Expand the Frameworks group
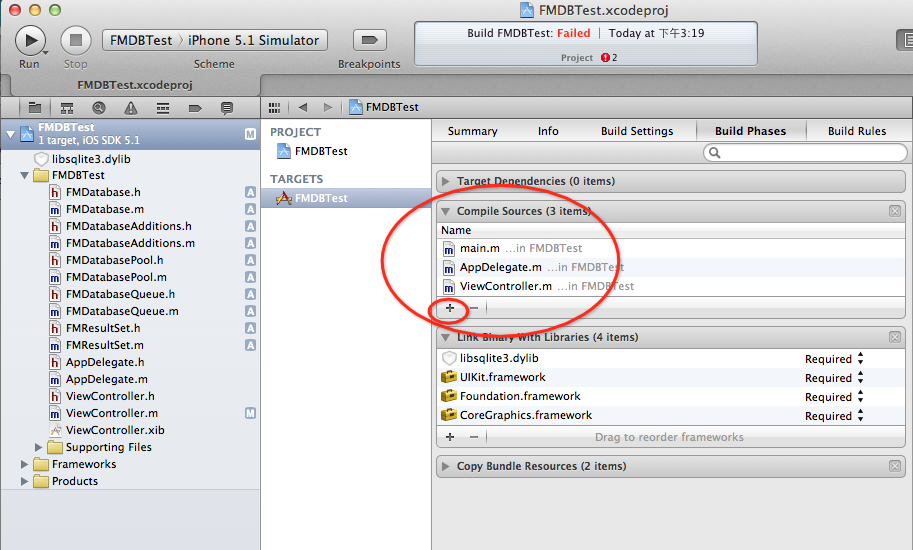The width and height of the screenshot is (913, 550). (24, 464)
